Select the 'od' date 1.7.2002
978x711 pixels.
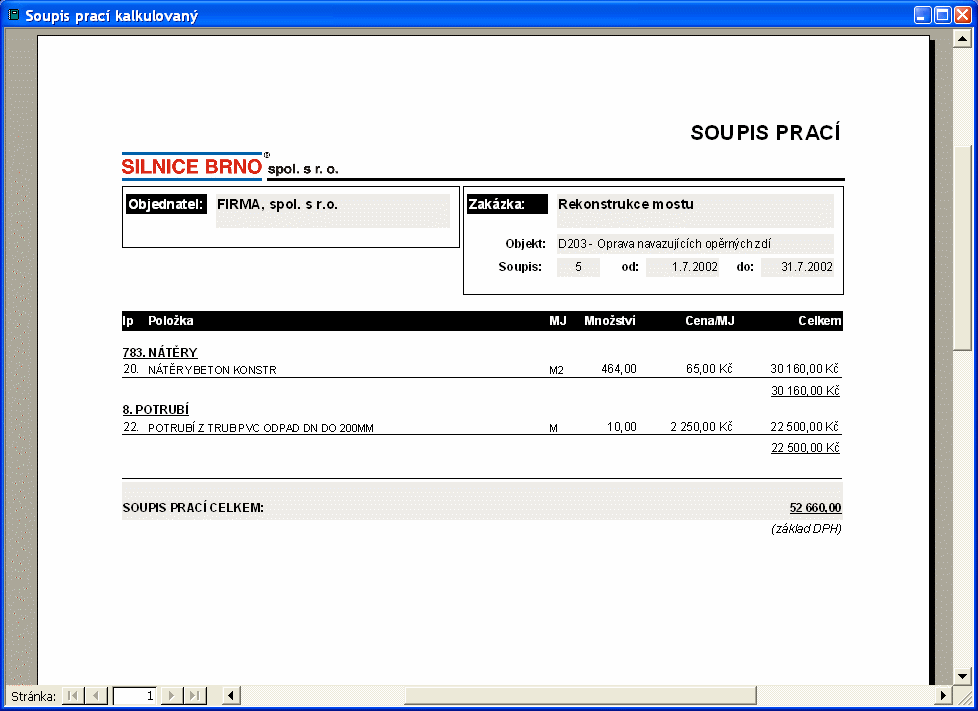tap(682, 267)
